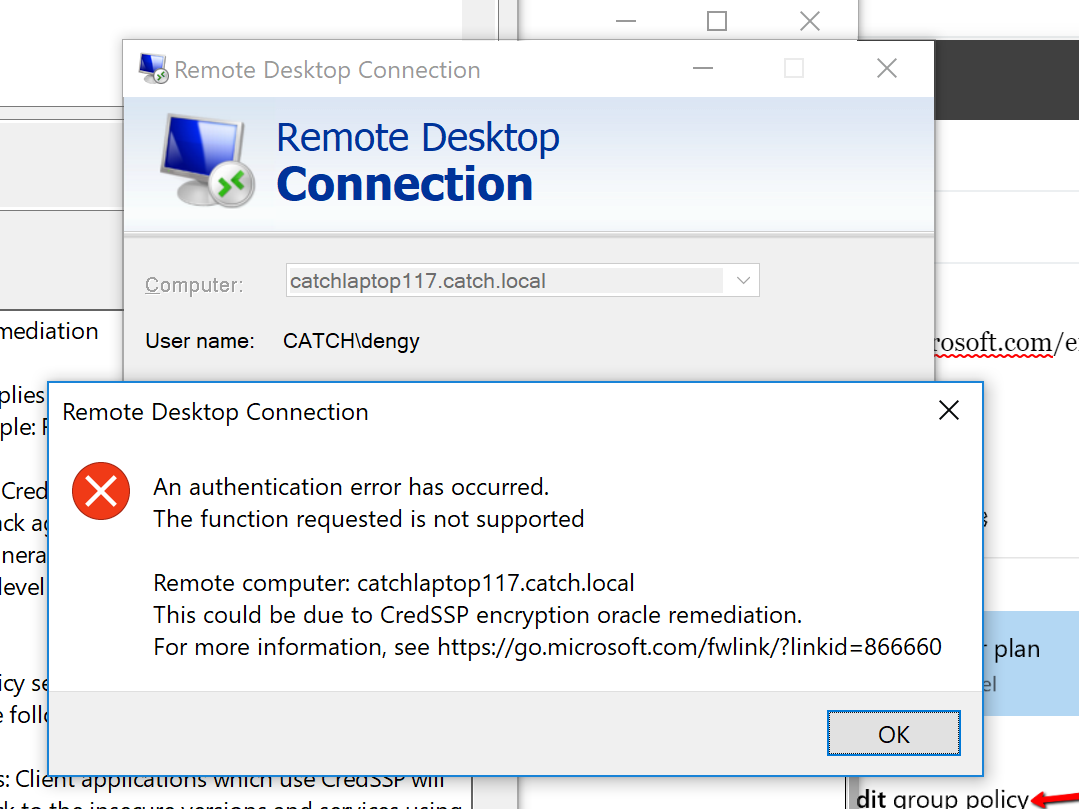The height and width of the screenshot is (809, 1079).
Task: Click 'dit group policy' text in background document
Action: [942, 799]
